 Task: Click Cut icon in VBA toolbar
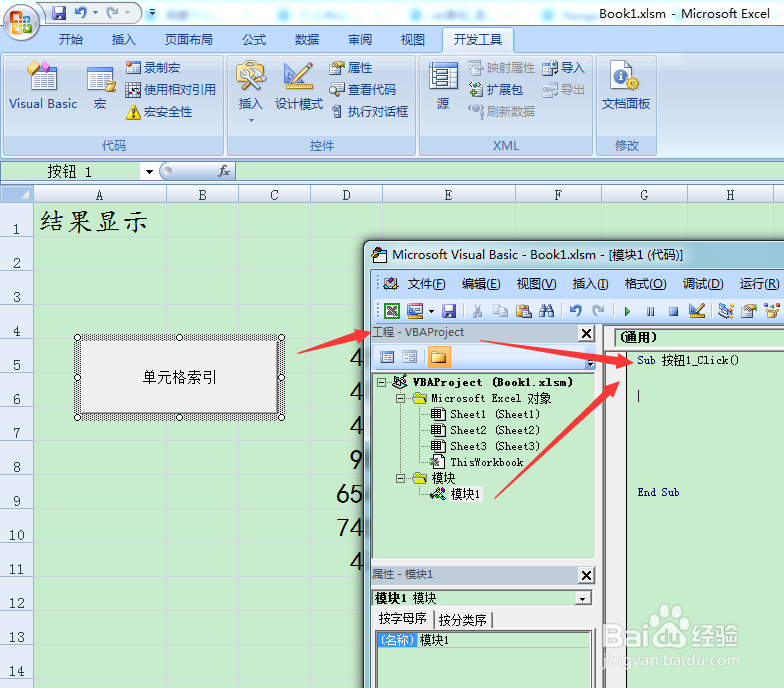[478, 311]
